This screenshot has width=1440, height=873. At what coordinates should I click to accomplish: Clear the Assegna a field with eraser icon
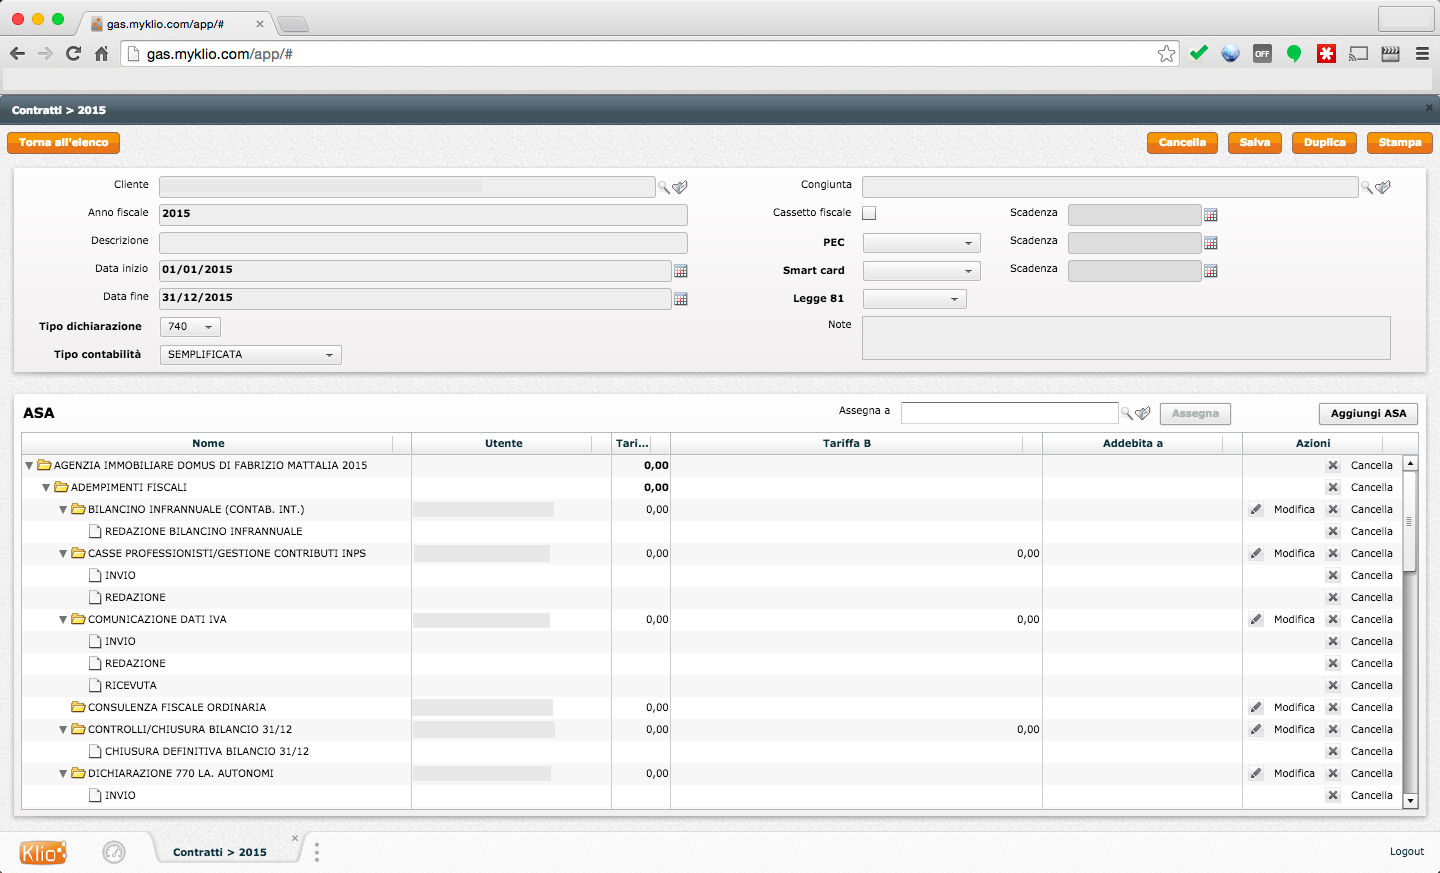(x=1143, y=413)
